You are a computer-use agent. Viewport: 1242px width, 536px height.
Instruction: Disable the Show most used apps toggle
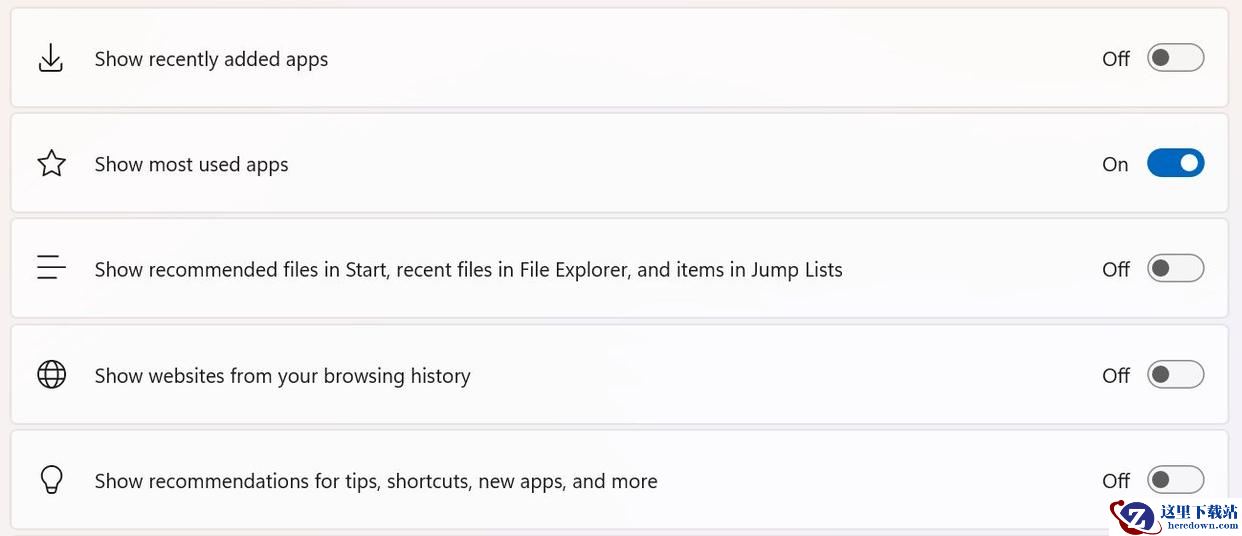tap(1175, 163)
